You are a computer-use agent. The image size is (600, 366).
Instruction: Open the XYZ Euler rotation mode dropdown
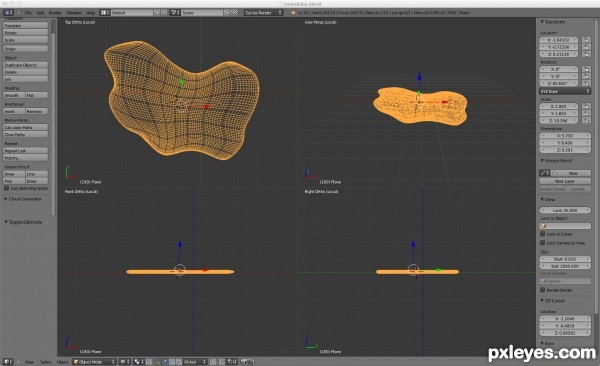pos(565,92)
